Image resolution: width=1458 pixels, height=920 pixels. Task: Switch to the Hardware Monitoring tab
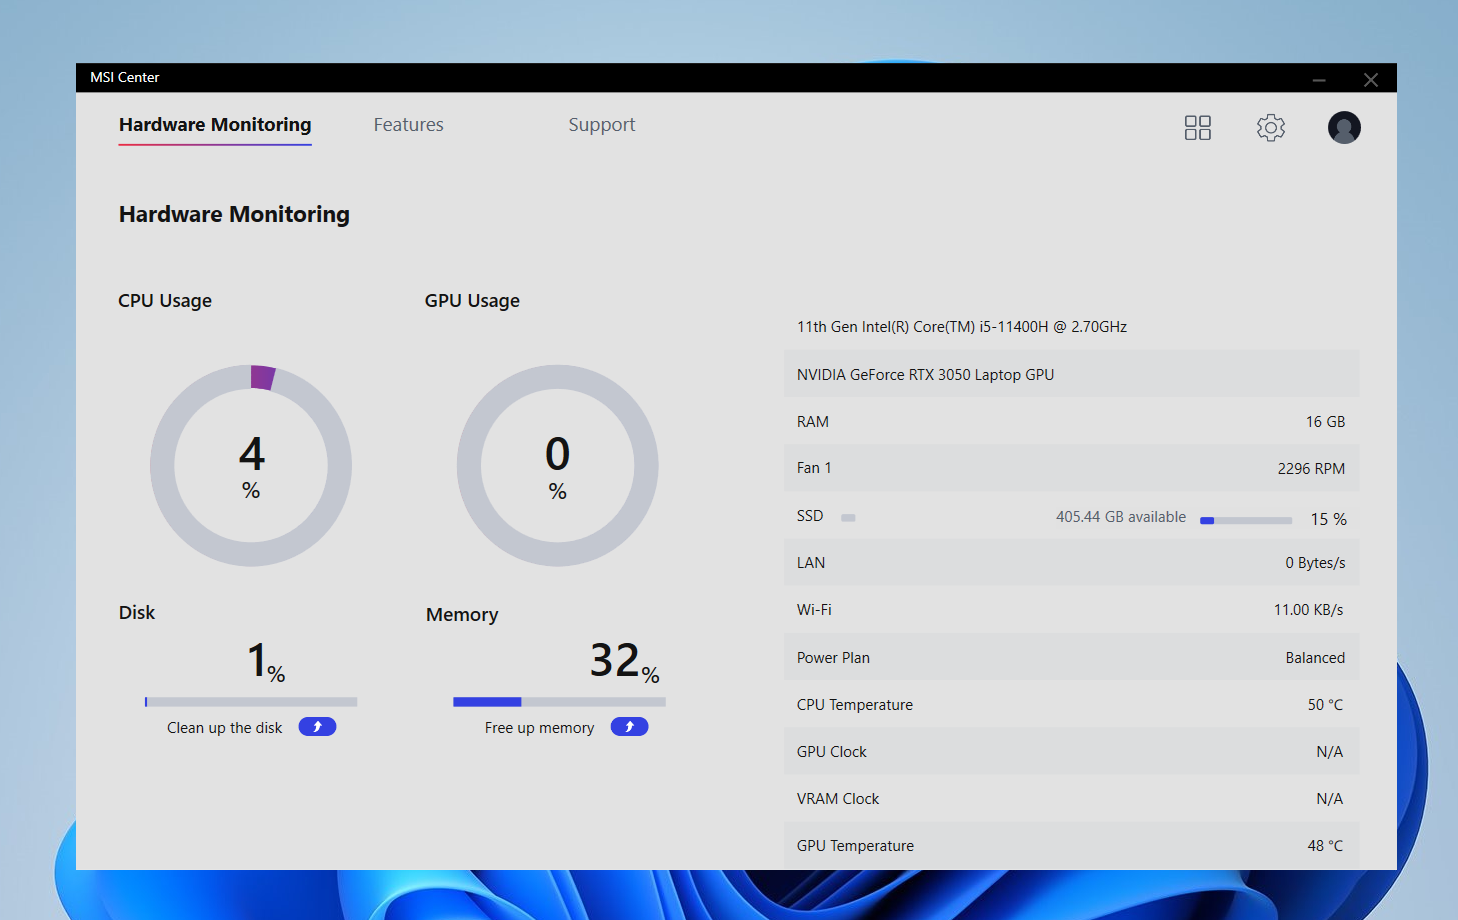pyautogui.click(x=215, y=125)
